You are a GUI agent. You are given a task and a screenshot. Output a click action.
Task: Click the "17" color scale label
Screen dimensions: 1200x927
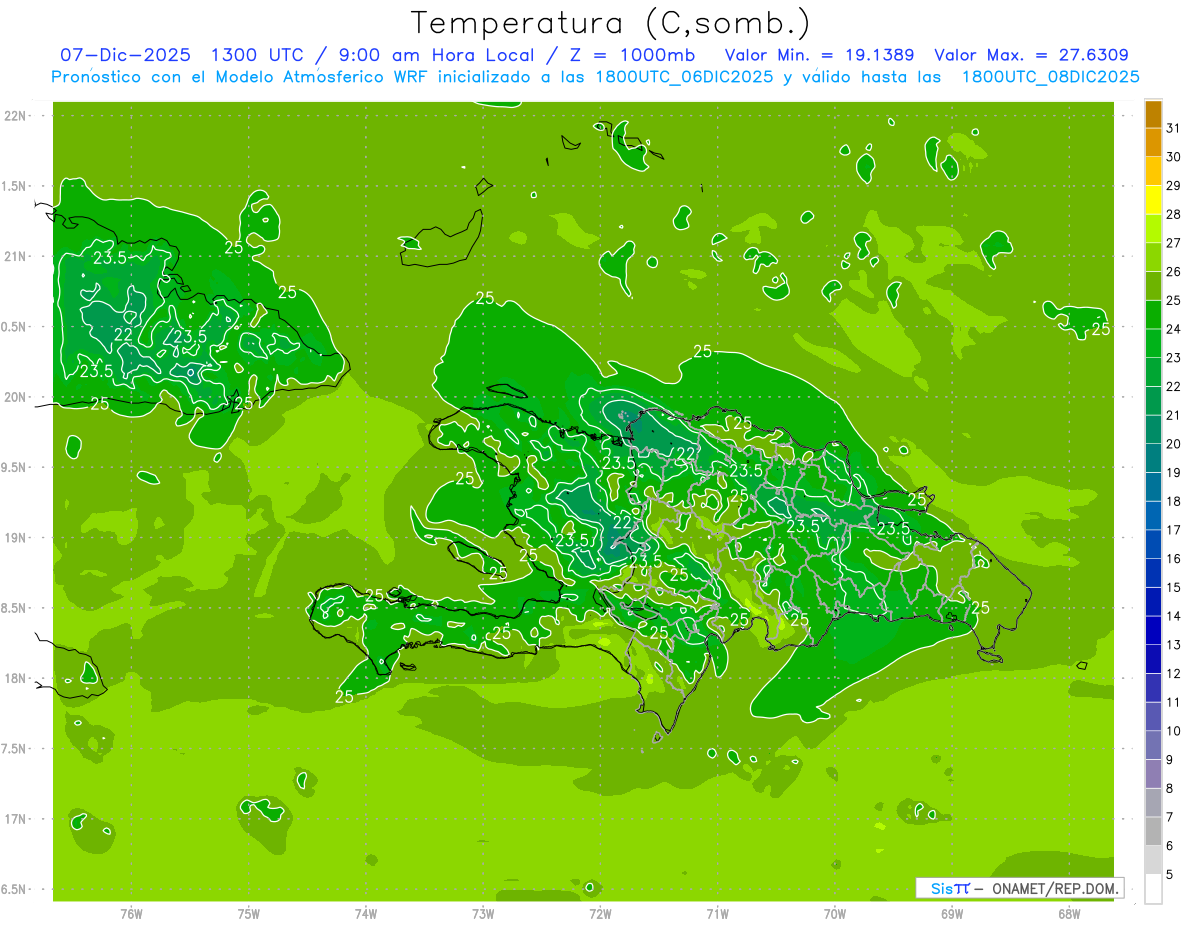[1173, 531]
